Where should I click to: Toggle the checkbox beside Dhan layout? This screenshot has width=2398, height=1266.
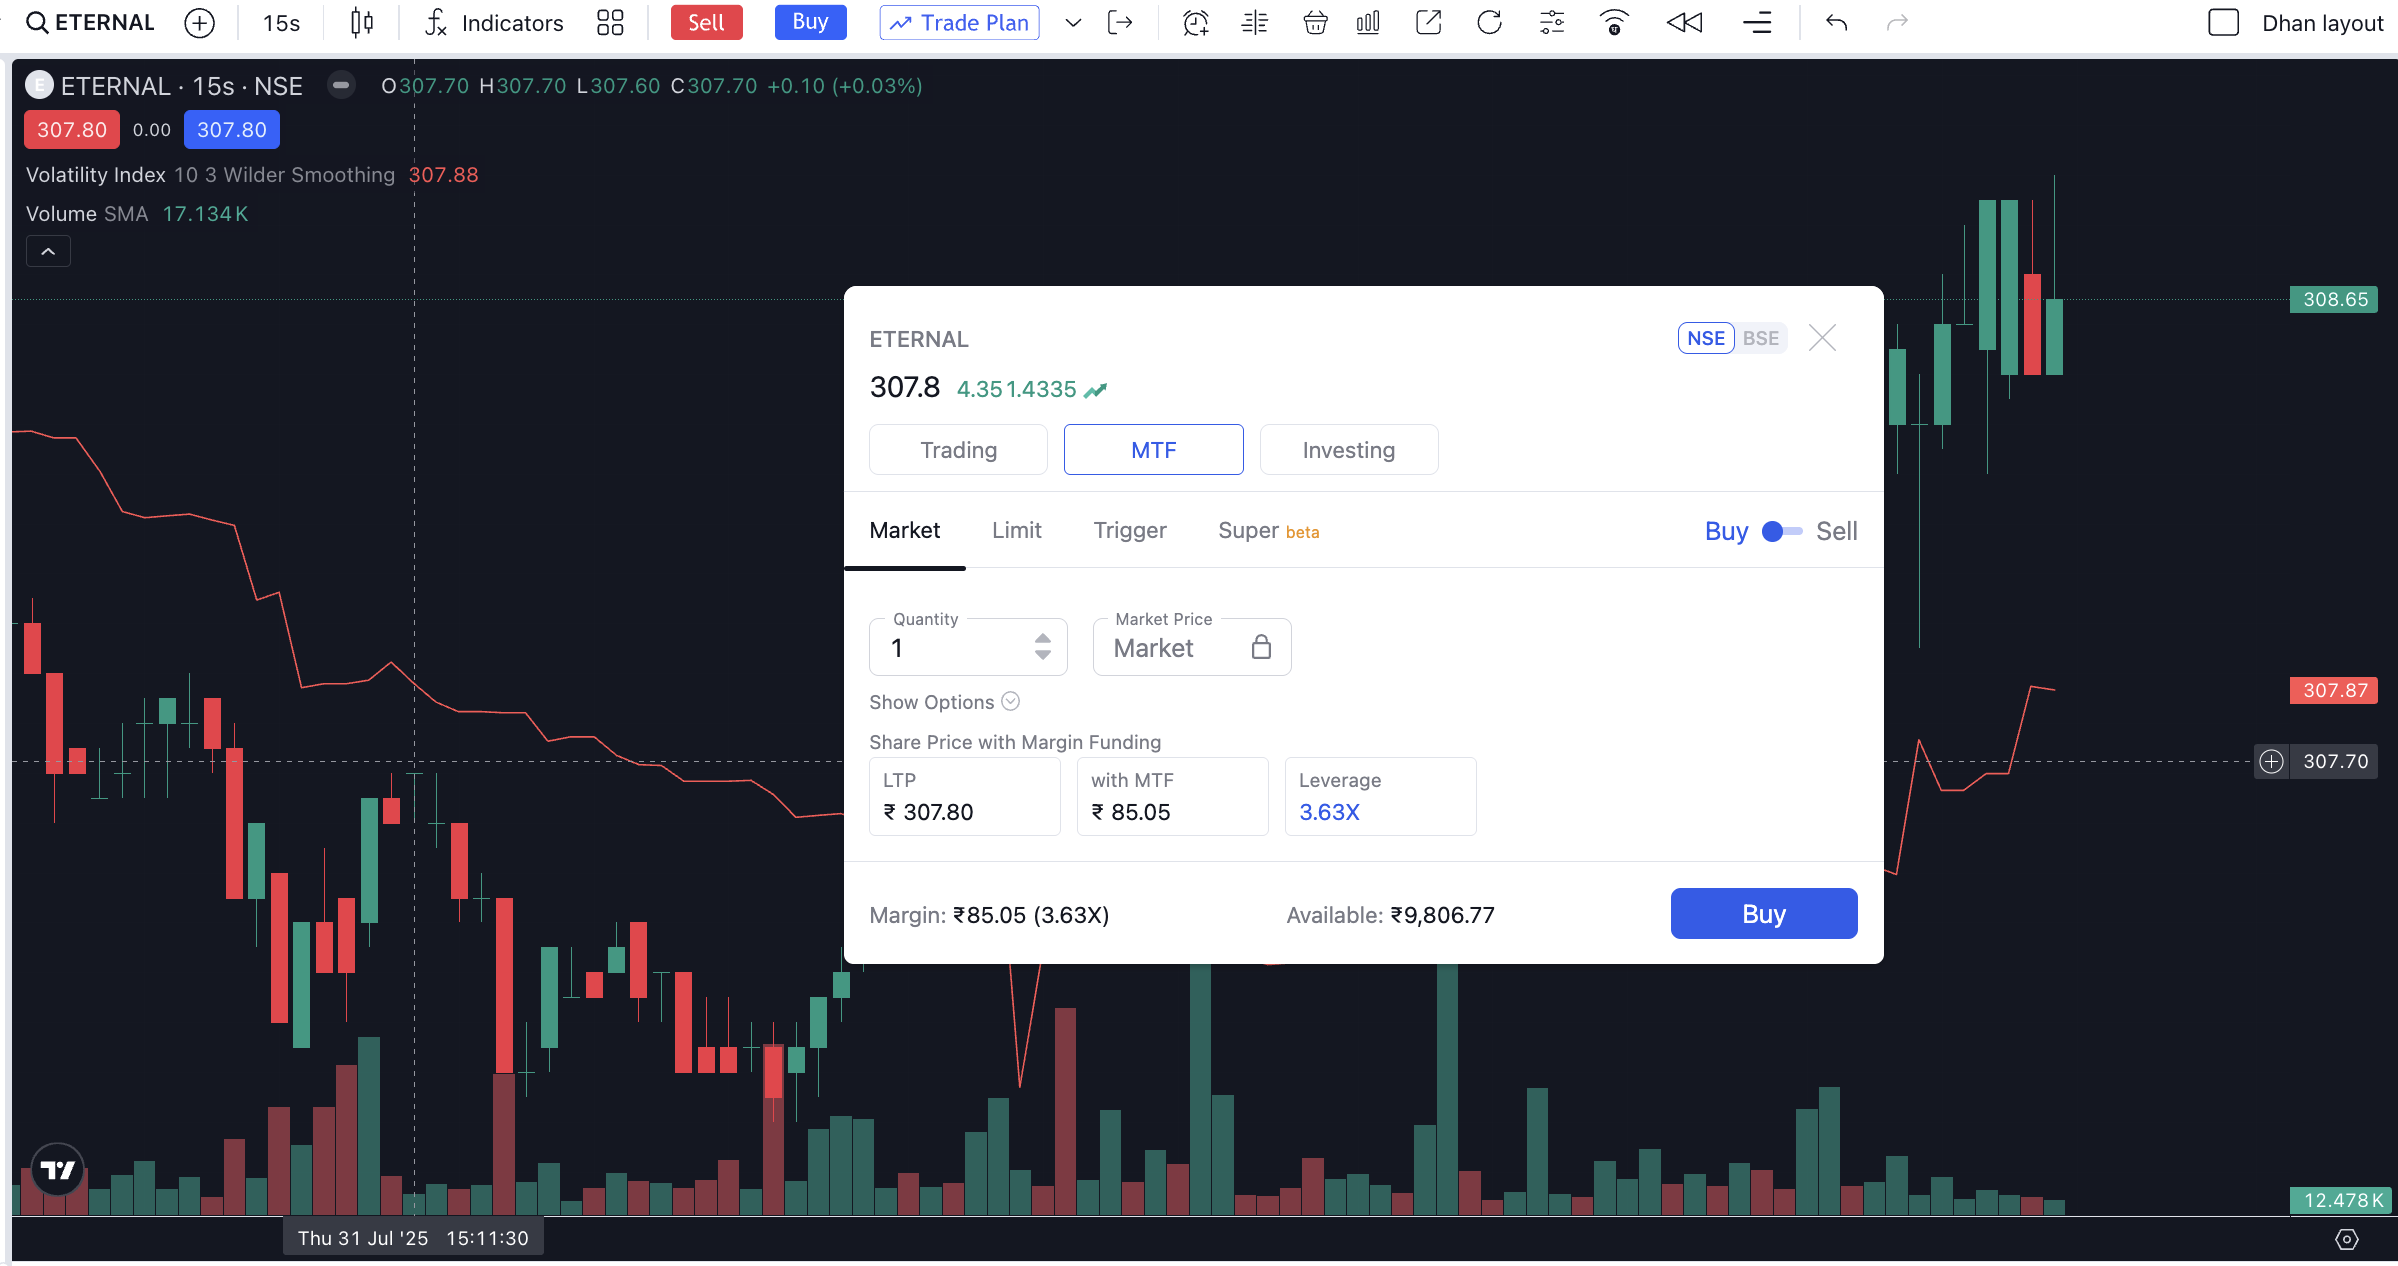pos(2223,23)
